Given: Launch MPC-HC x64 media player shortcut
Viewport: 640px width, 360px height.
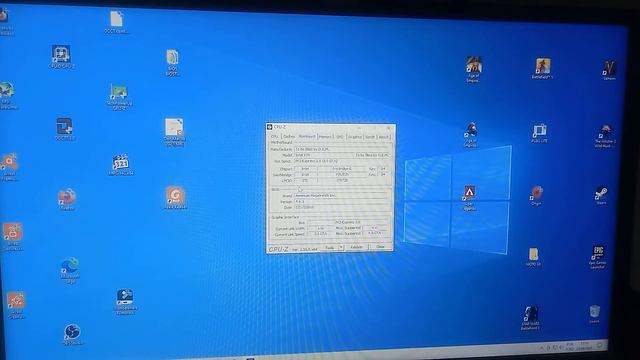Looking at the screenshot, I should point(121,164).
